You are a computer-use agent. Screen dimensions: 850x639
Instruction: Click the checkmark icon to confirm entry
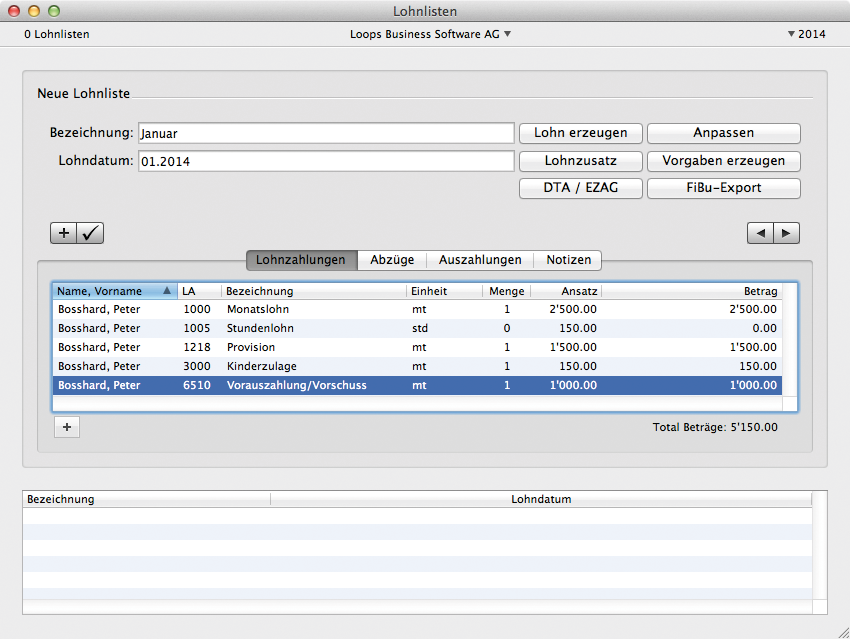pyautogui.click(x=90, y=233)
